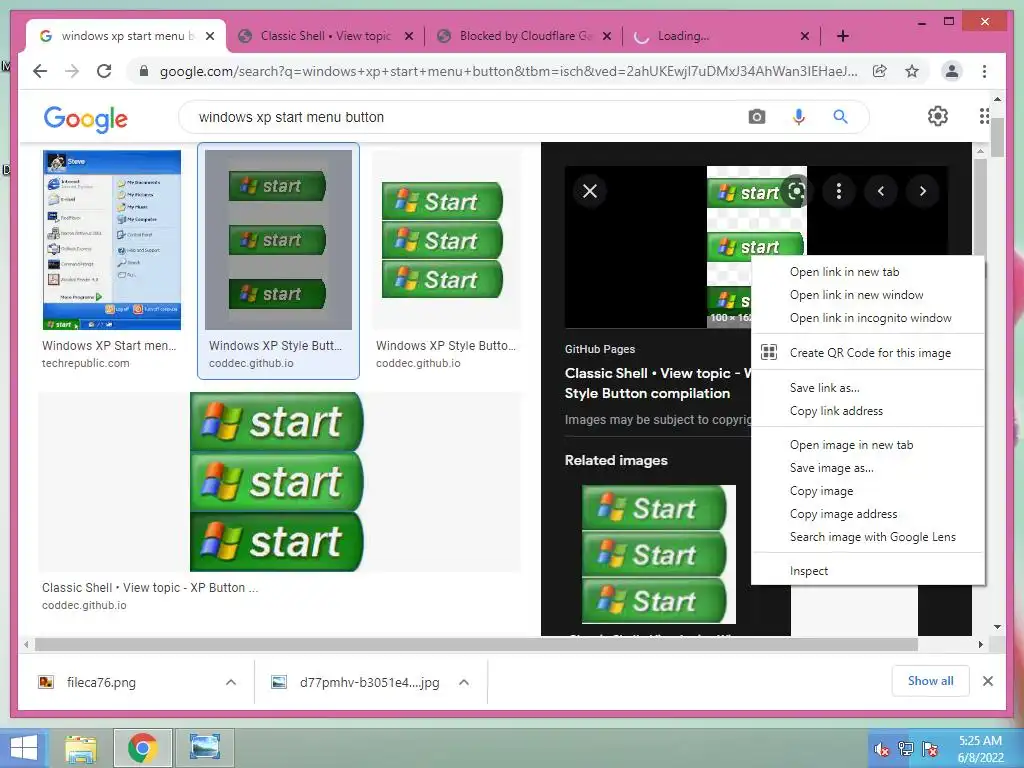Click the Google Lens icon on preview image
The image size is (1024, 768).
coord(796,191)
